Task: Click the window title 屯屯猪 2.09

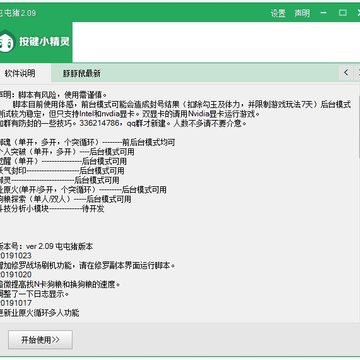Action: point(18,13)
